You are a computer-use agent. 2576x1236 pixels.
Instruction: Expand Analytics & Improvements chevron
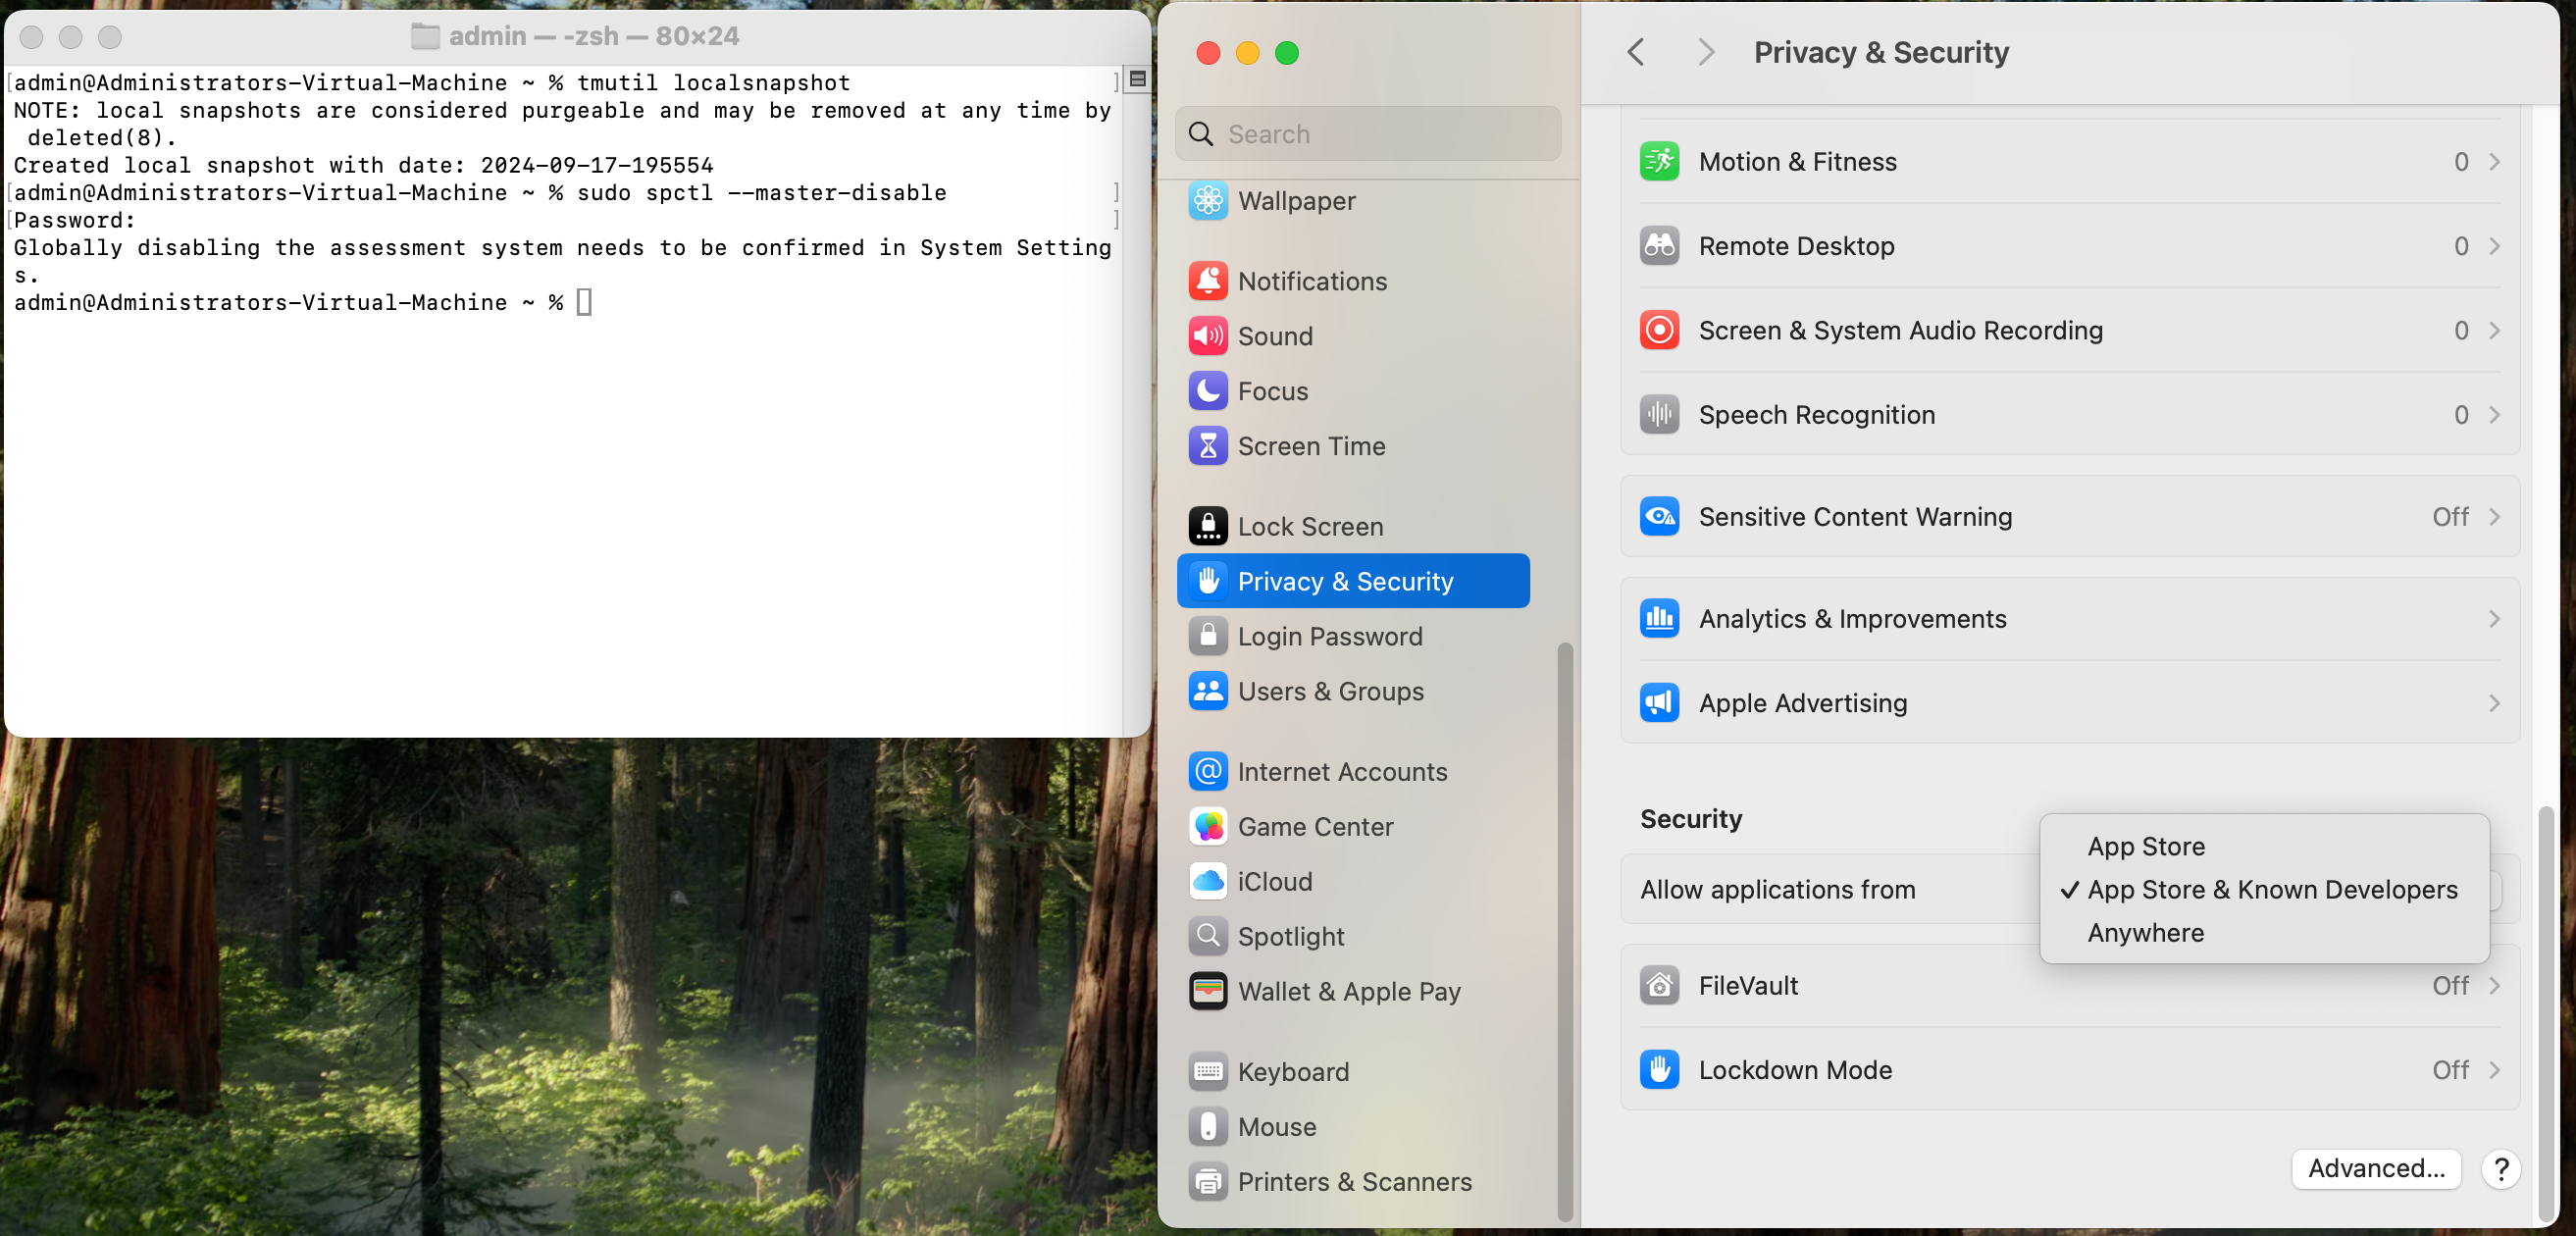tap(2494, 619)
